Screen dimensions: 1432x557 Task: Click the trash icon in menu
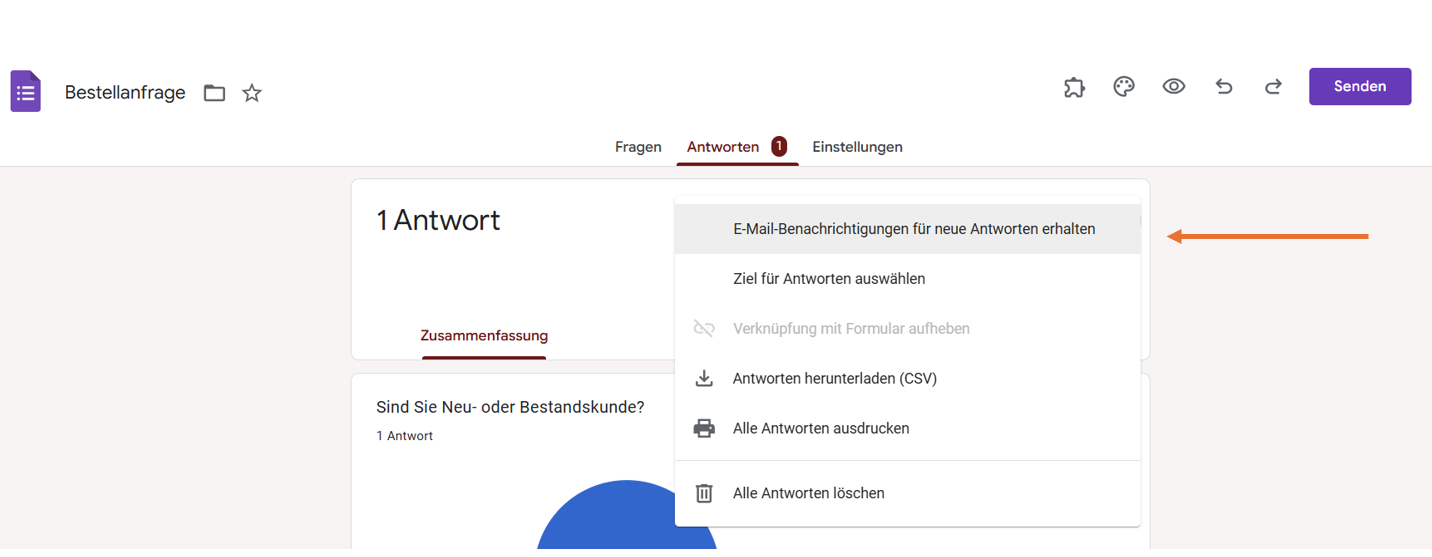704,493
